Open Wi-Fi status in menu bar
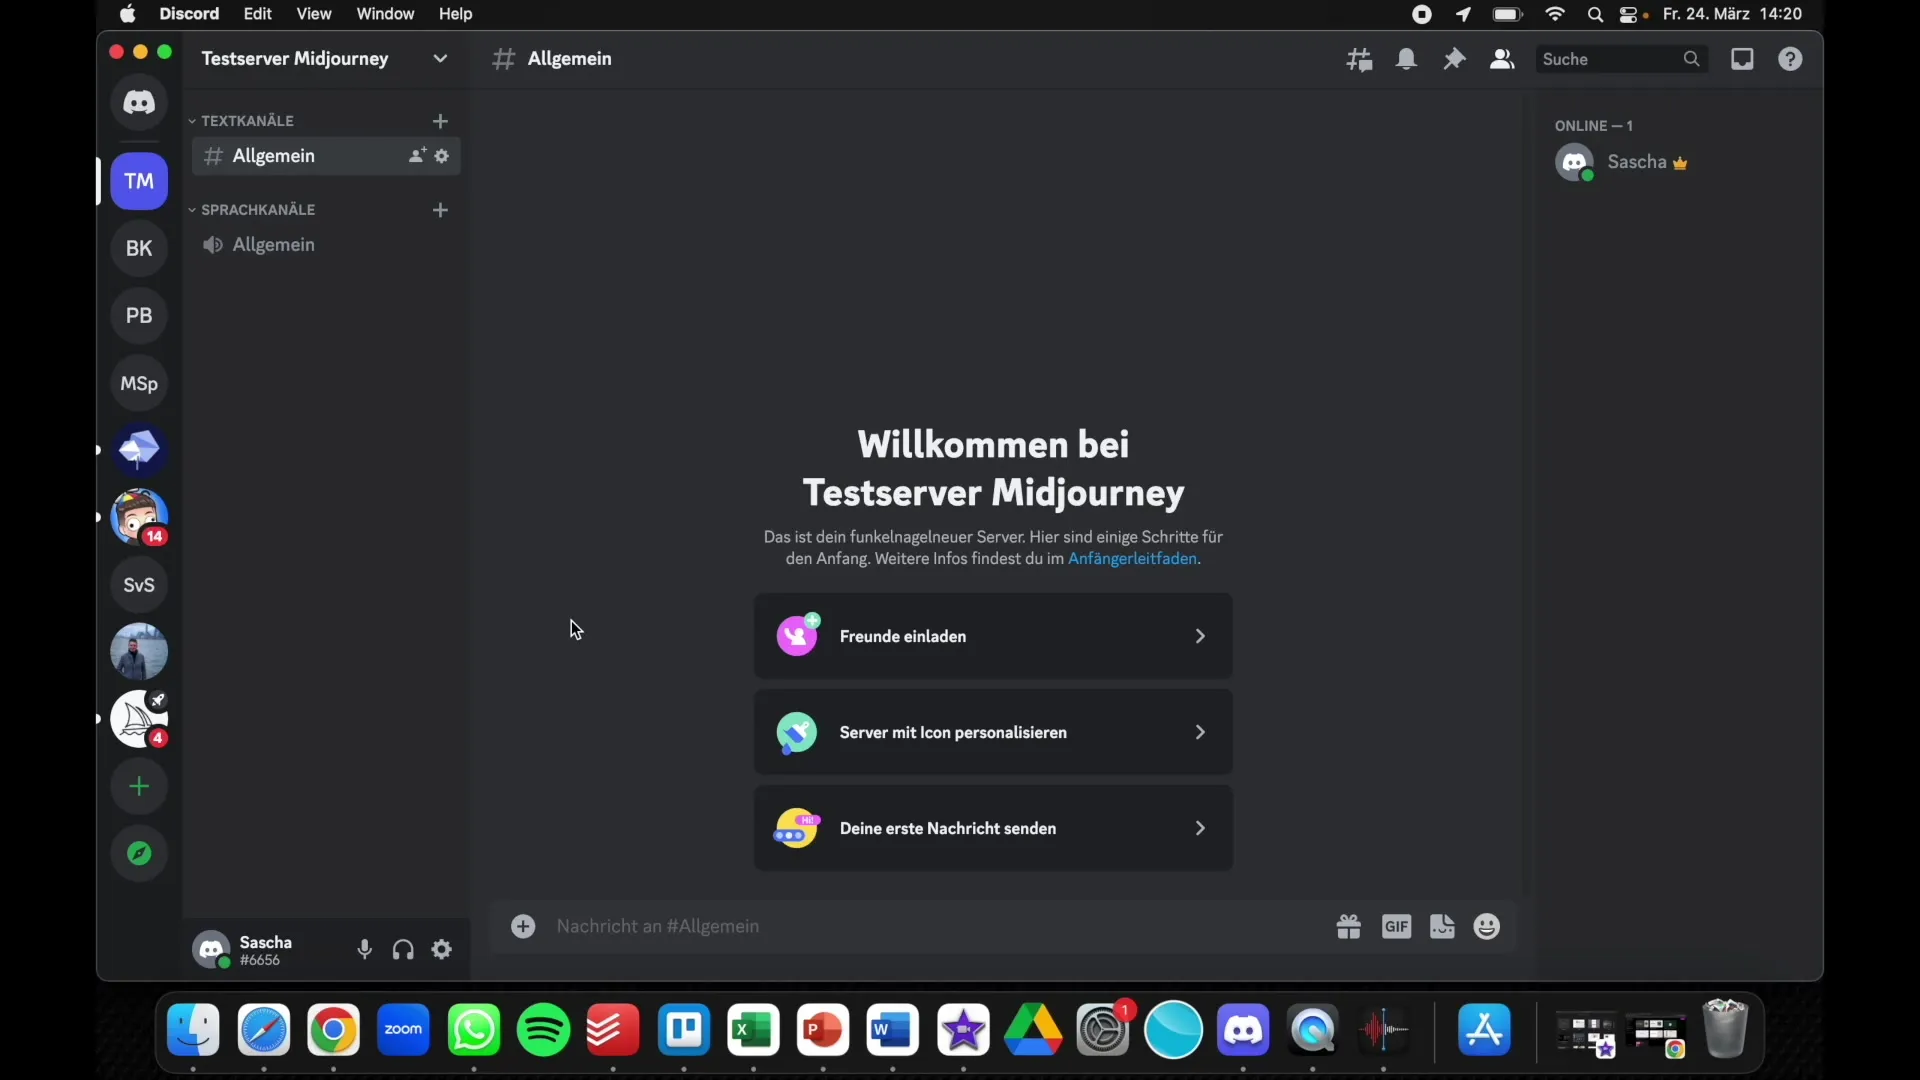The image size is (1920, 1080). coord(1556,14)
